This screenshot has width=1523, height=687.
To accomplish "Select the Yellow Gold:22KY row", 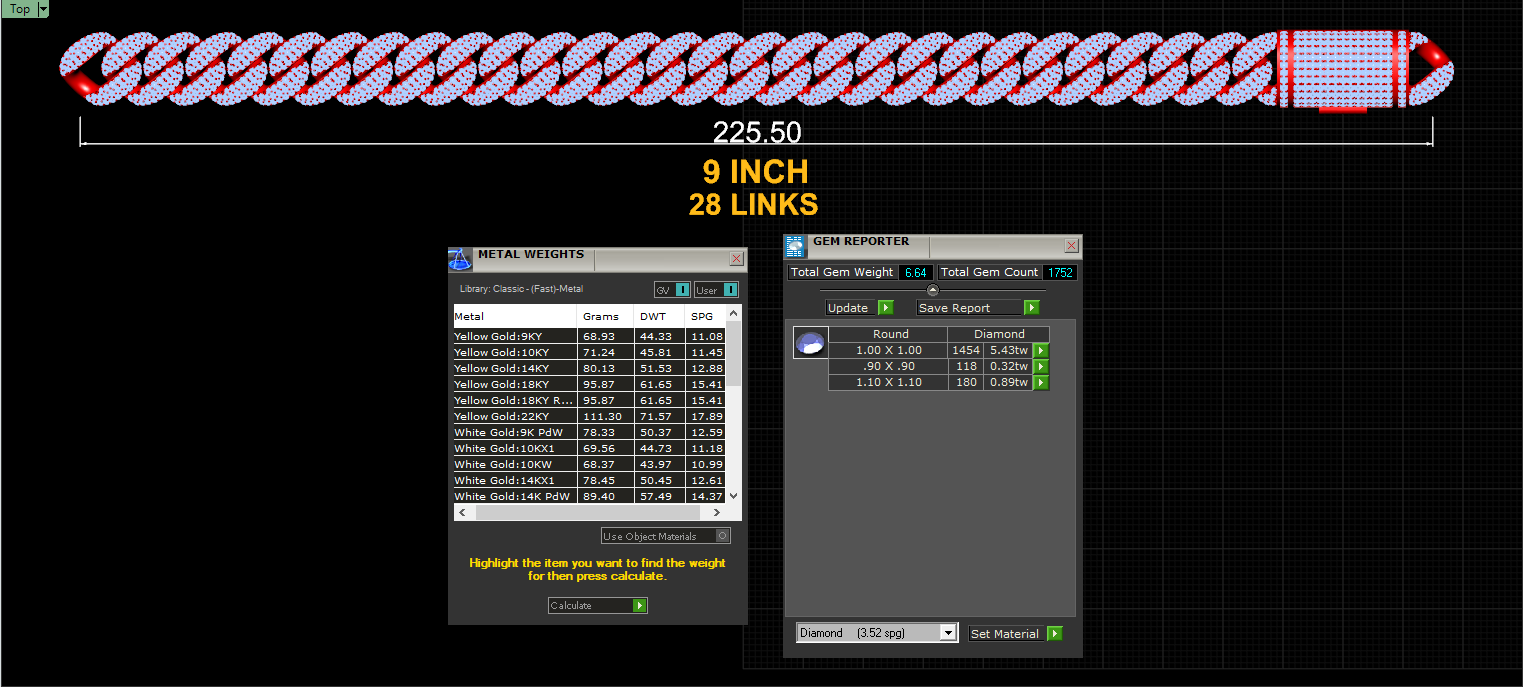I will click(x=590, y=416).
